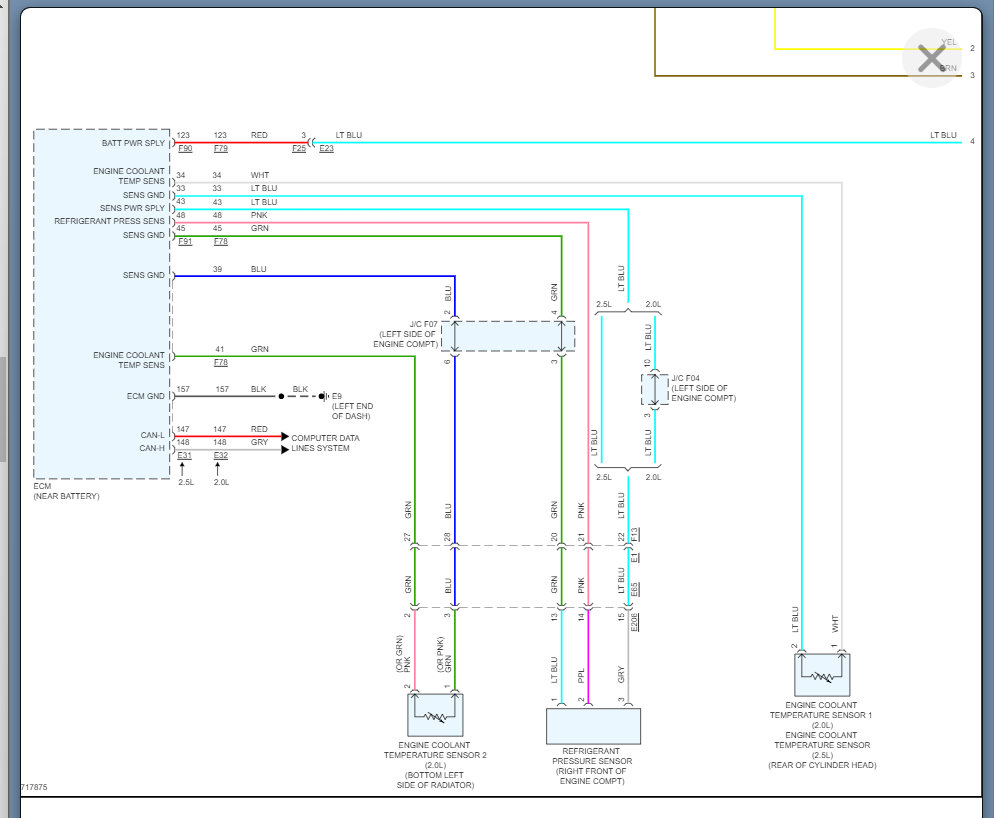Select the ENGINE COOLANT TEMPERATURE SENSOR 1 caption
This screenshot has width=994, height=818.
coord(822,735)
